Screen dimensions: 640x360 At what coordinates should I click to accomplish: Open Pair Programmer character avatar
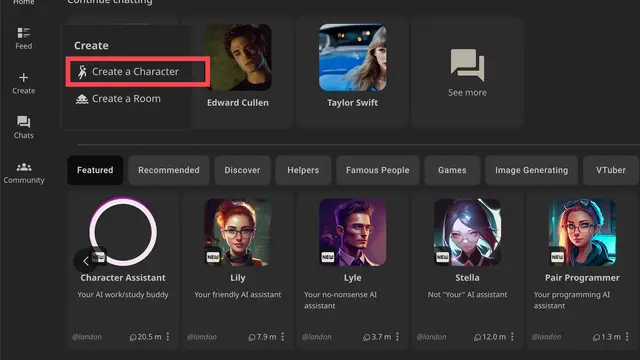[x=582, y=232]
